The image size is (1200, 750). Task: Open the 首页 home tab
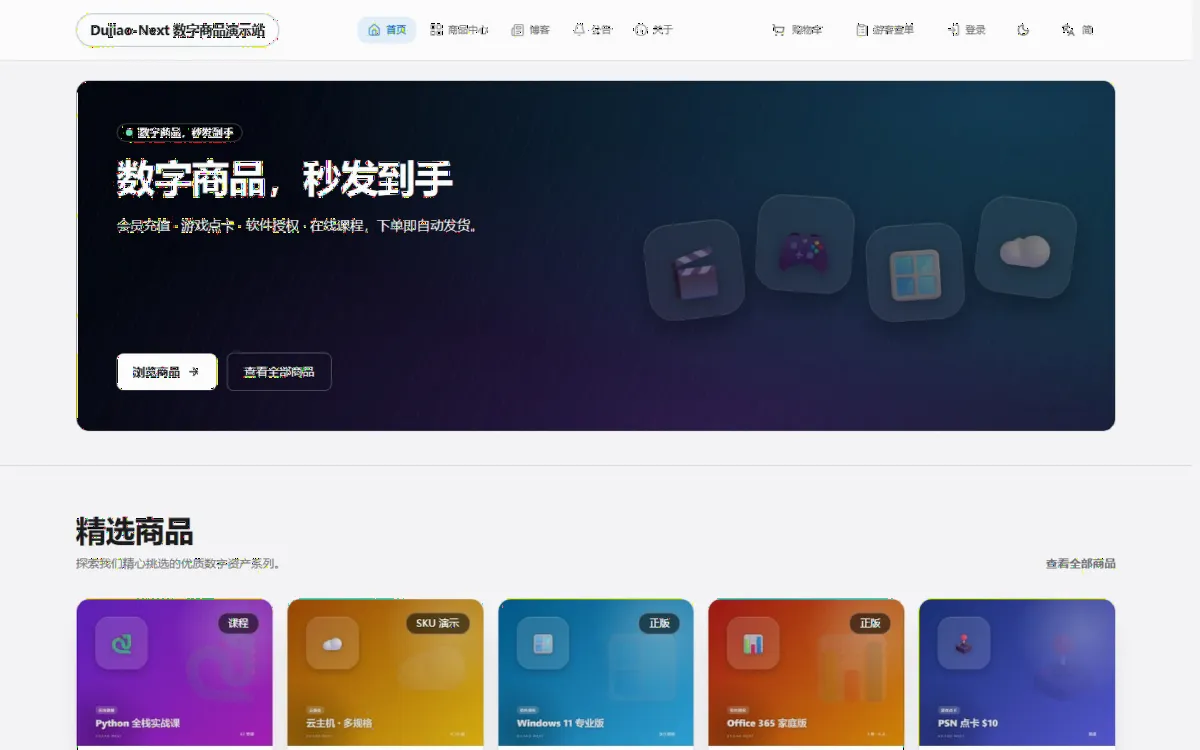pyautogui.click(x=387, y=30)
